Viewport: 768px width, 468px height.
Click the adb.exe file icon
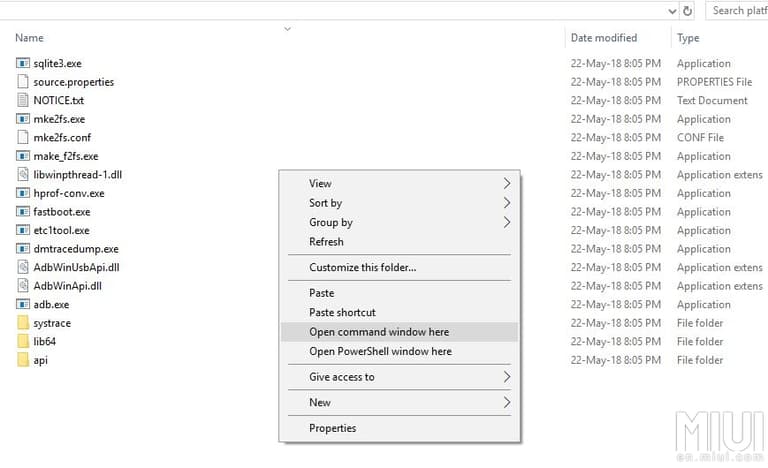tap(24, 305)
